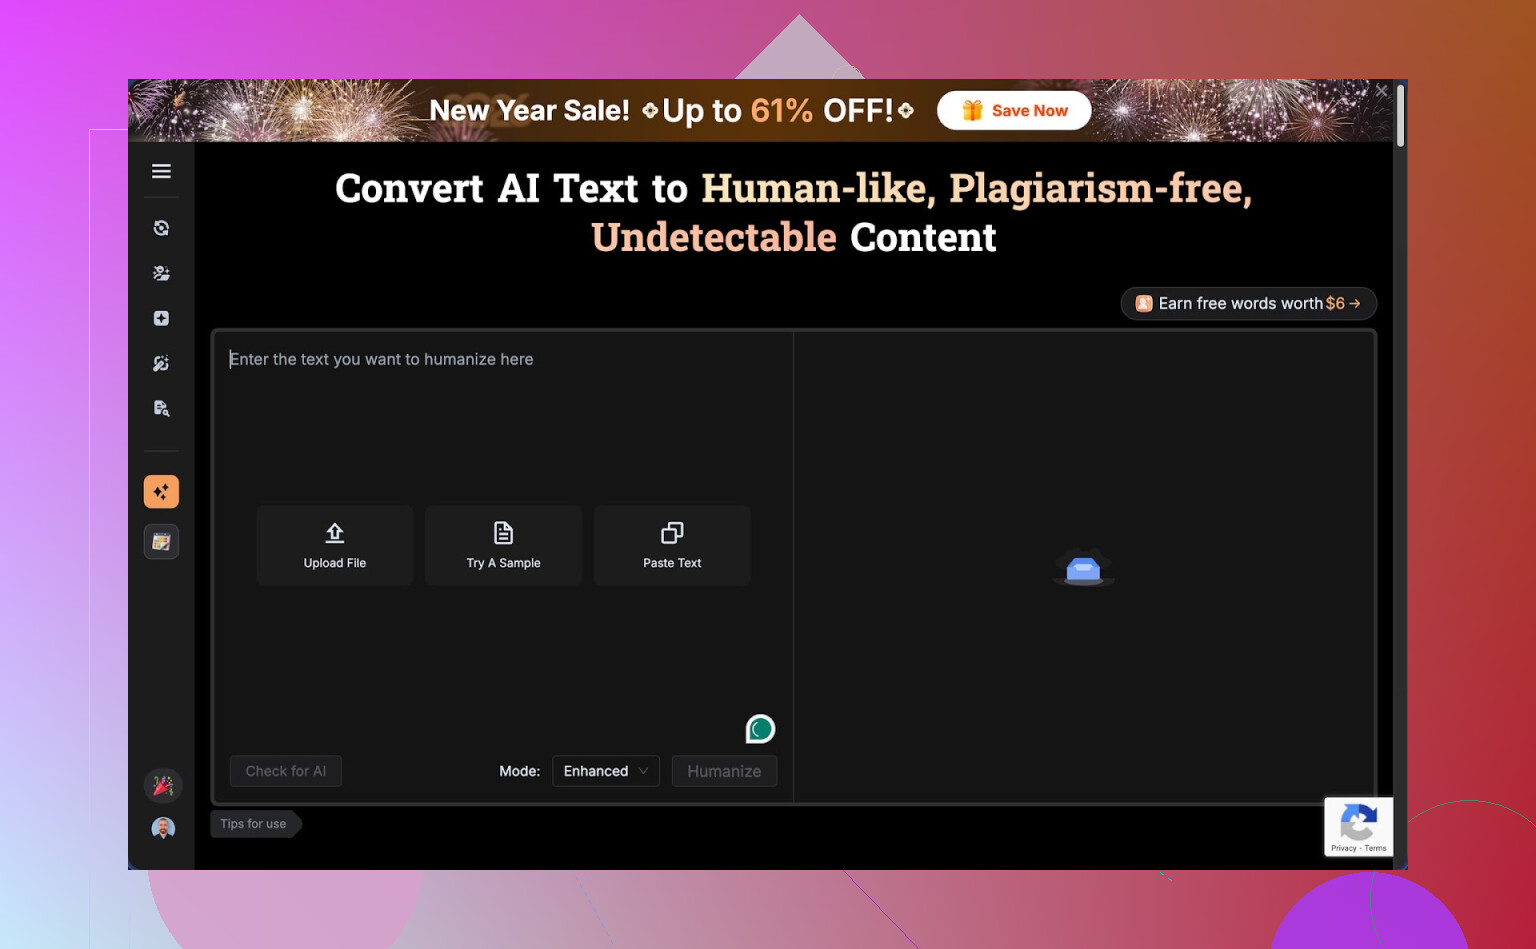Open the notepad icon in sidebar
The width and height of the screenshot is (1536, 949).
161,542
